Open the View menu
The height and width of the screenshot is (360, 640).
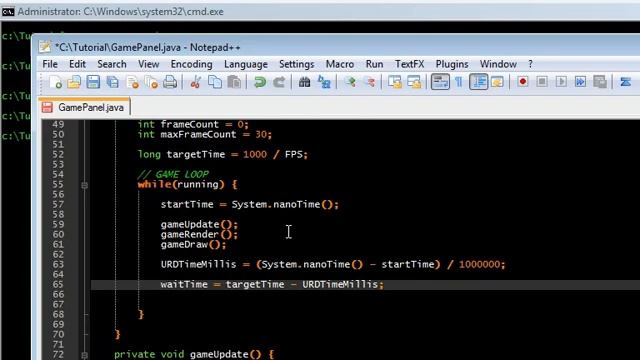[x=149, y=64]
